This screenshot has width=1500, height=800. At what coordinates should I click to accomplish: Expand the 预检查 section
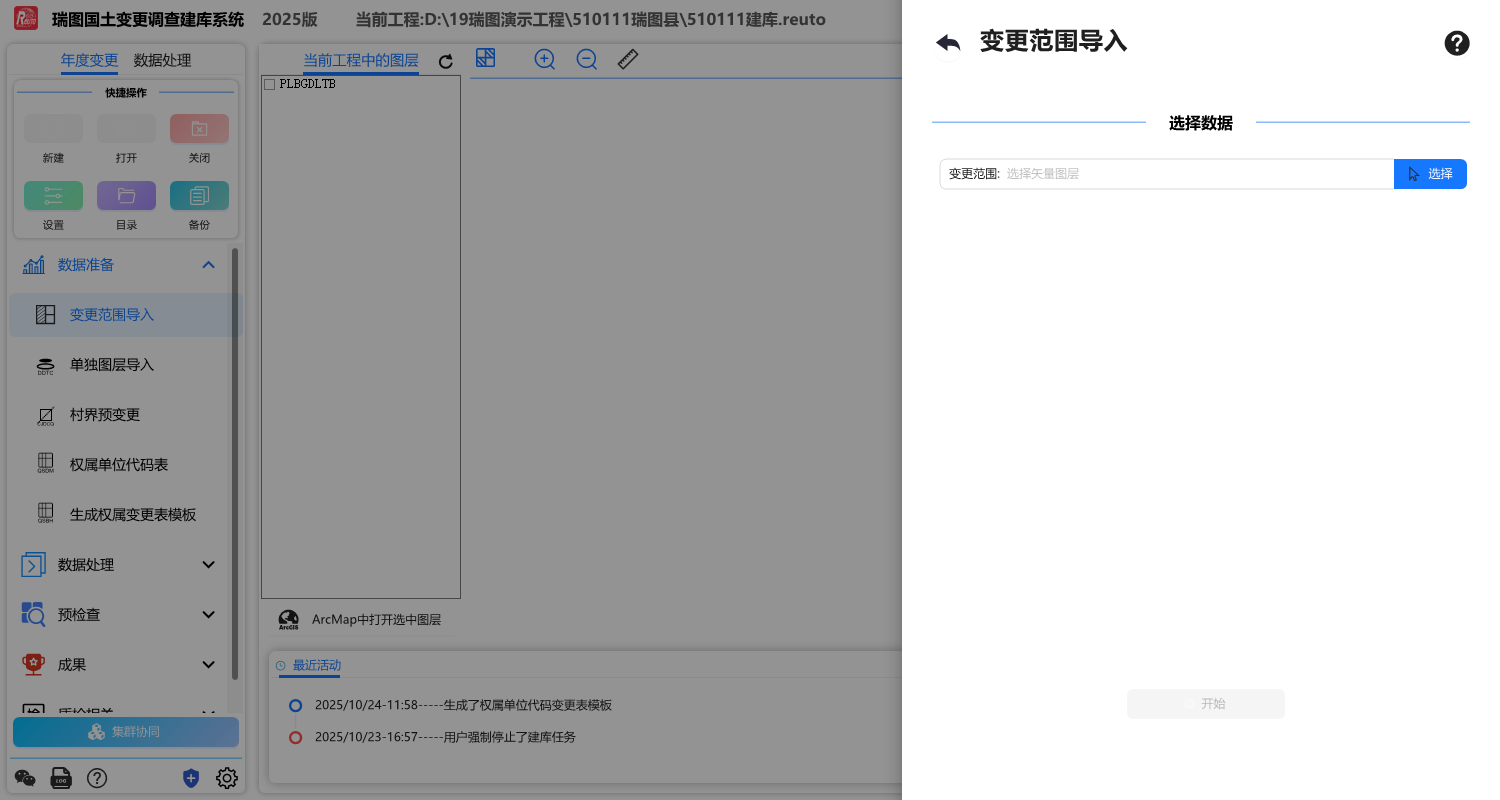pos(208,615)
